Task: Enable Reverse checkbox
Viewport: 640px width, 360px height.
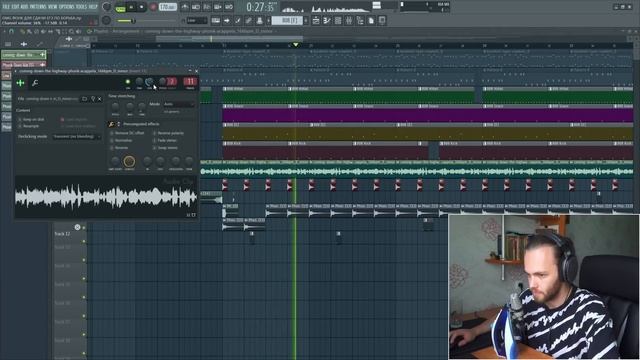Action: coord(111,148)
